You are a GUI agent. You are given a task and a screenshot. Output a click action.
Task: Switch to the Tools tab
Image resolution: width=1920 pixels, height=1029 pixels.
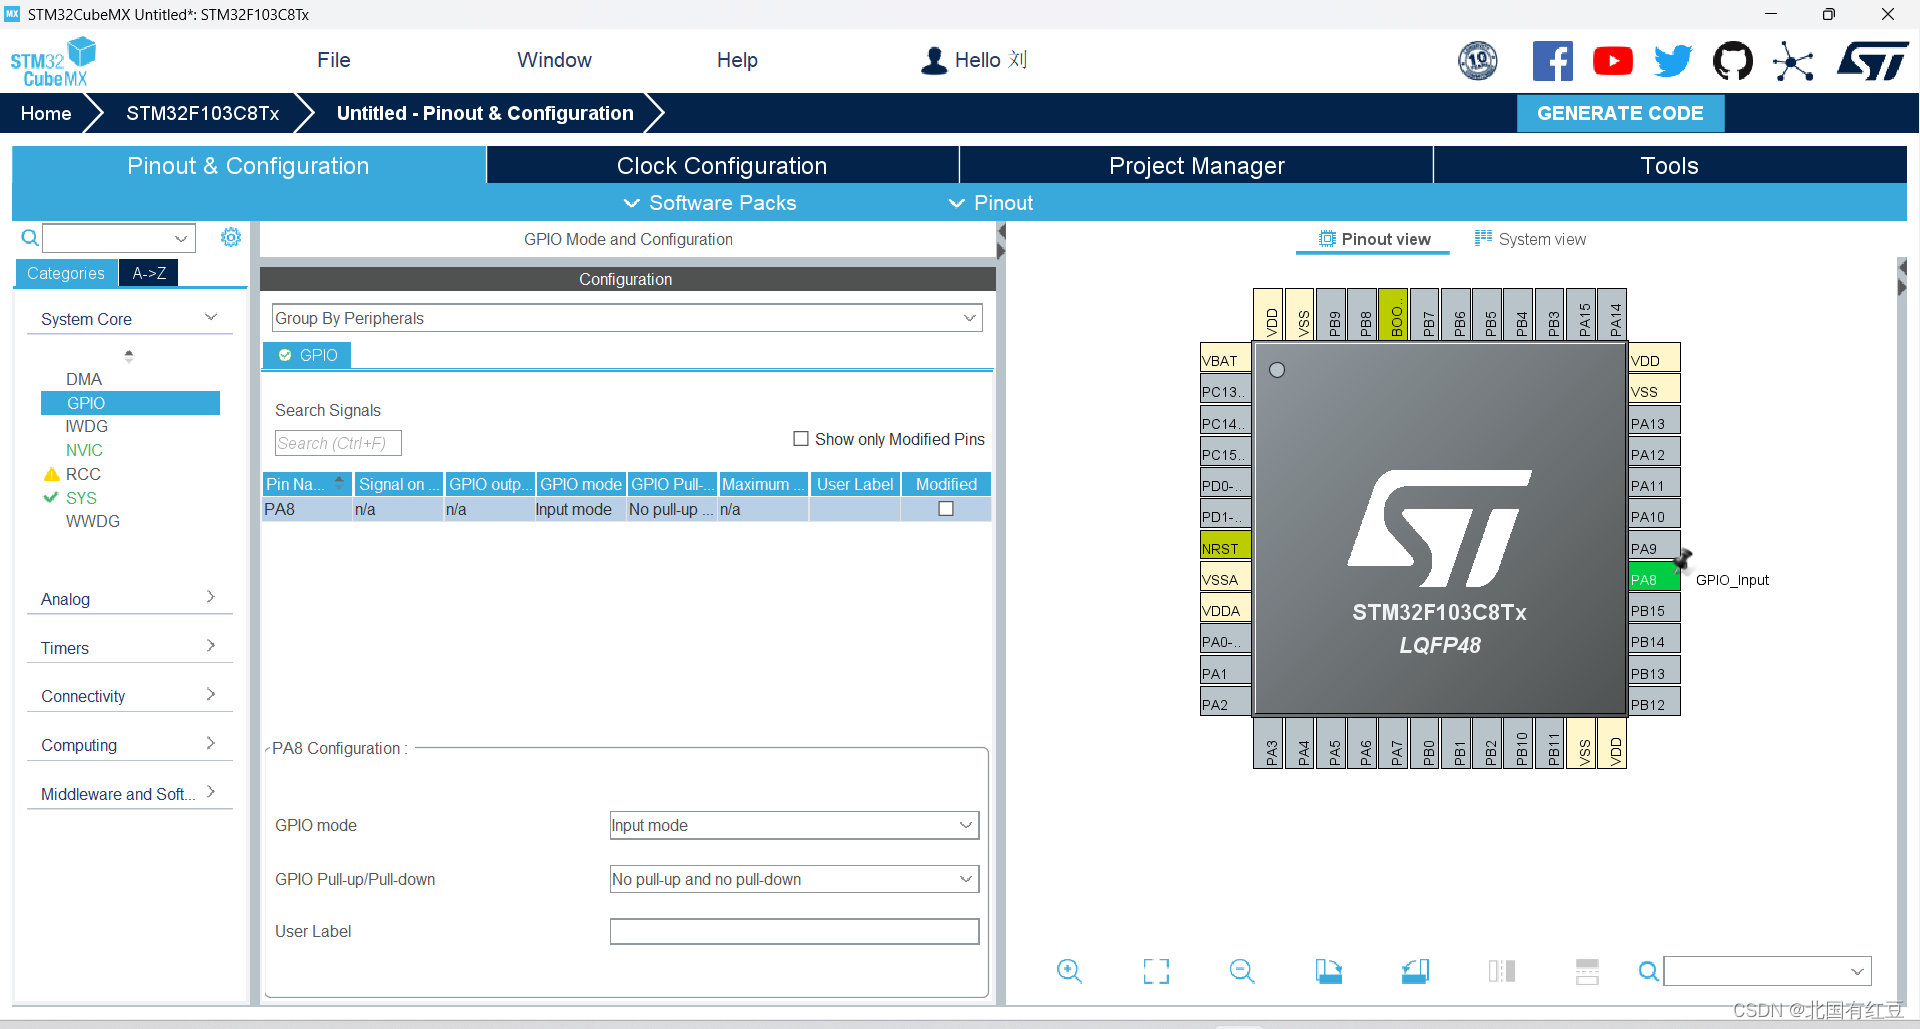(1670, 165)
